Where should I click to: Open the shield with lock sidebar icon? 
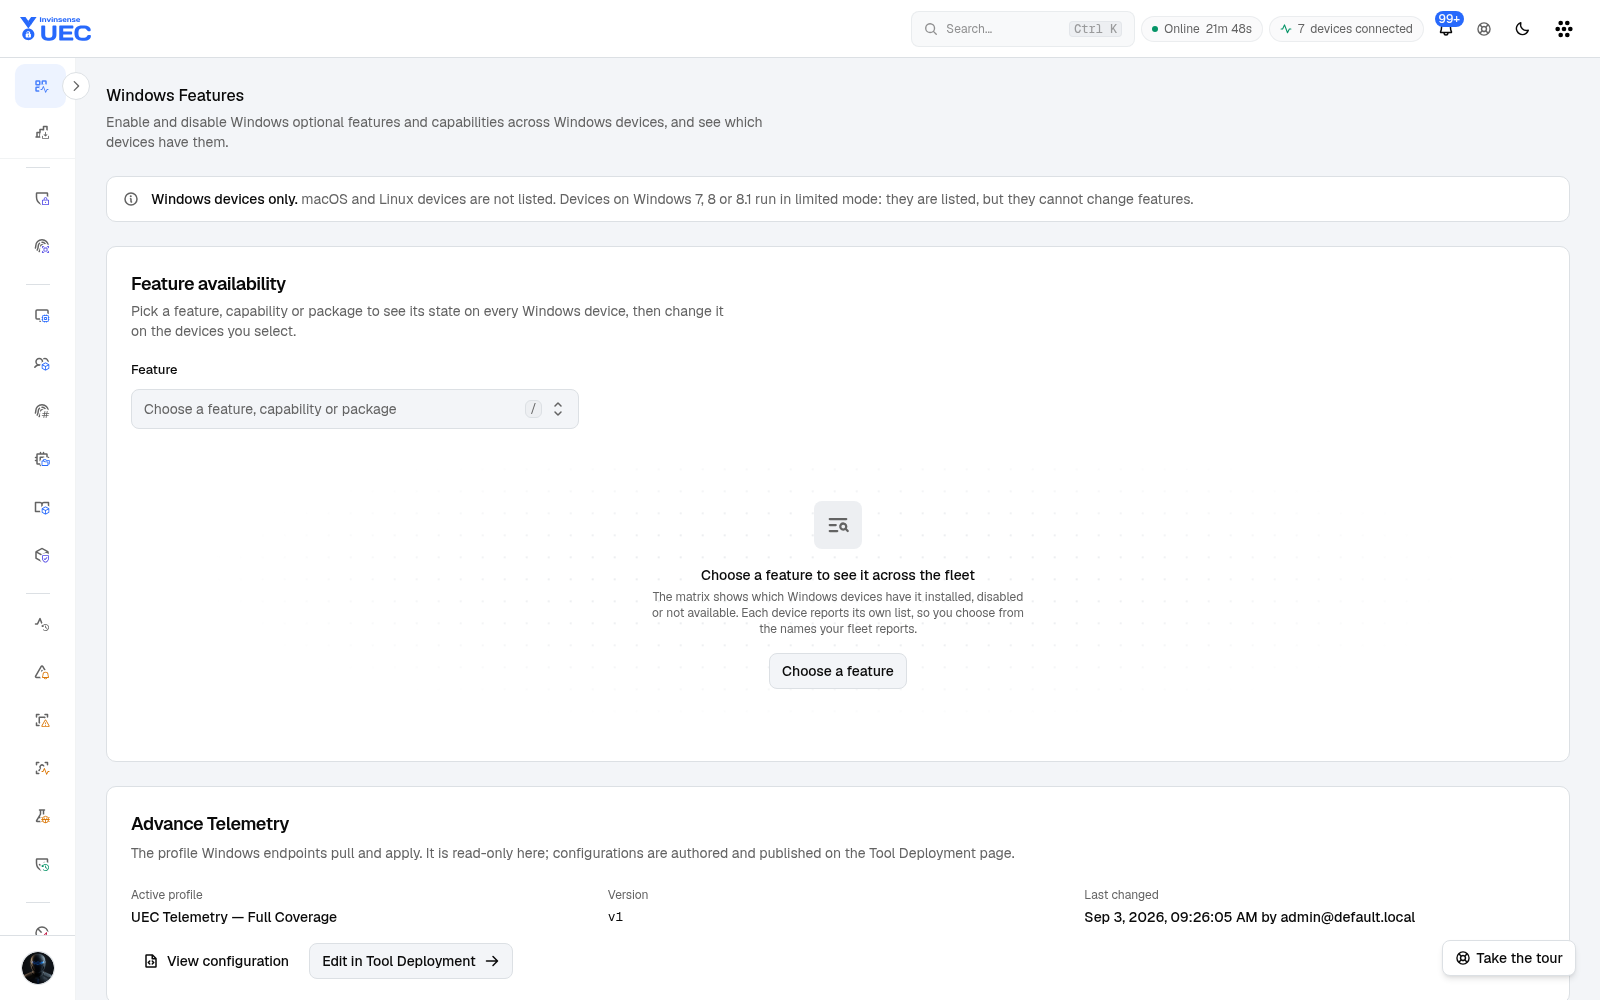(x=41, y=199)
